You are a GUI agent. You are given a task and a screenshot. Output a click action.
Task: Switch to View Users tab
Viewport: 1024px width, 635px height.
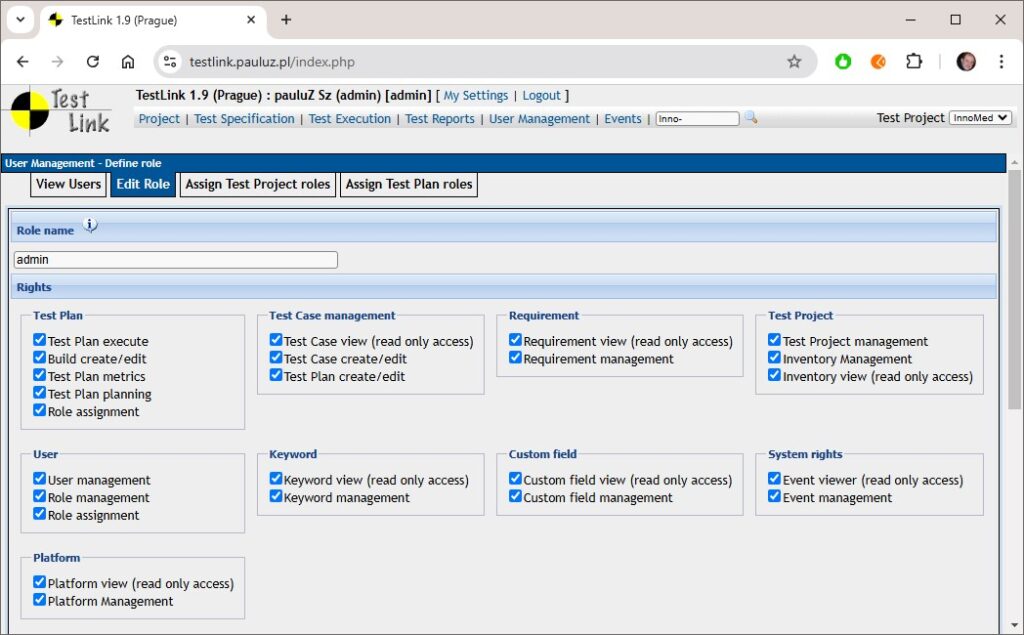tap(68, 184)
